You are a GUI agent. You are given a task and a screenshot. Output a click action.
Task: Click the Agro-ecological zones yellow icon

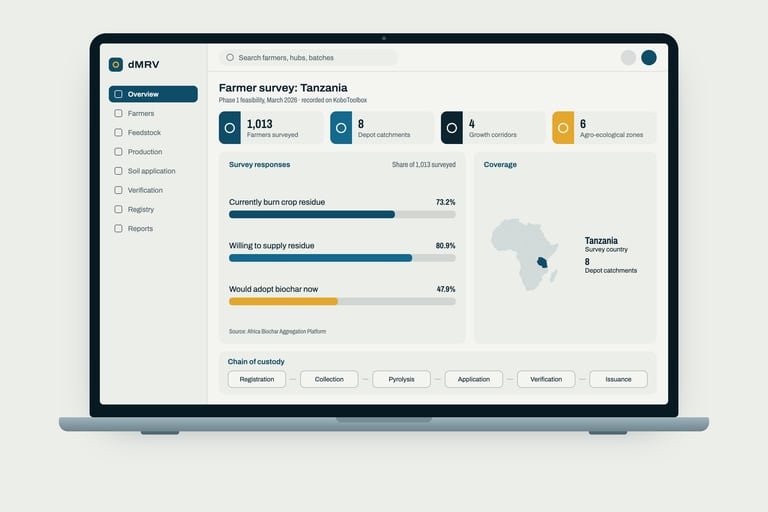[563, 128]
